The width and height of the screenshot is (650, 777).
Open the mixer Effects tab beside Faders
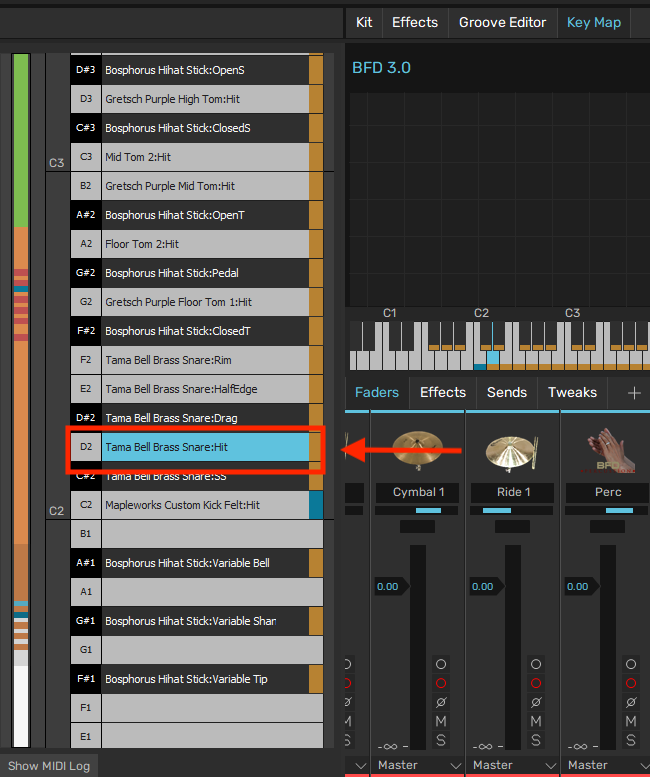[443, 392]
